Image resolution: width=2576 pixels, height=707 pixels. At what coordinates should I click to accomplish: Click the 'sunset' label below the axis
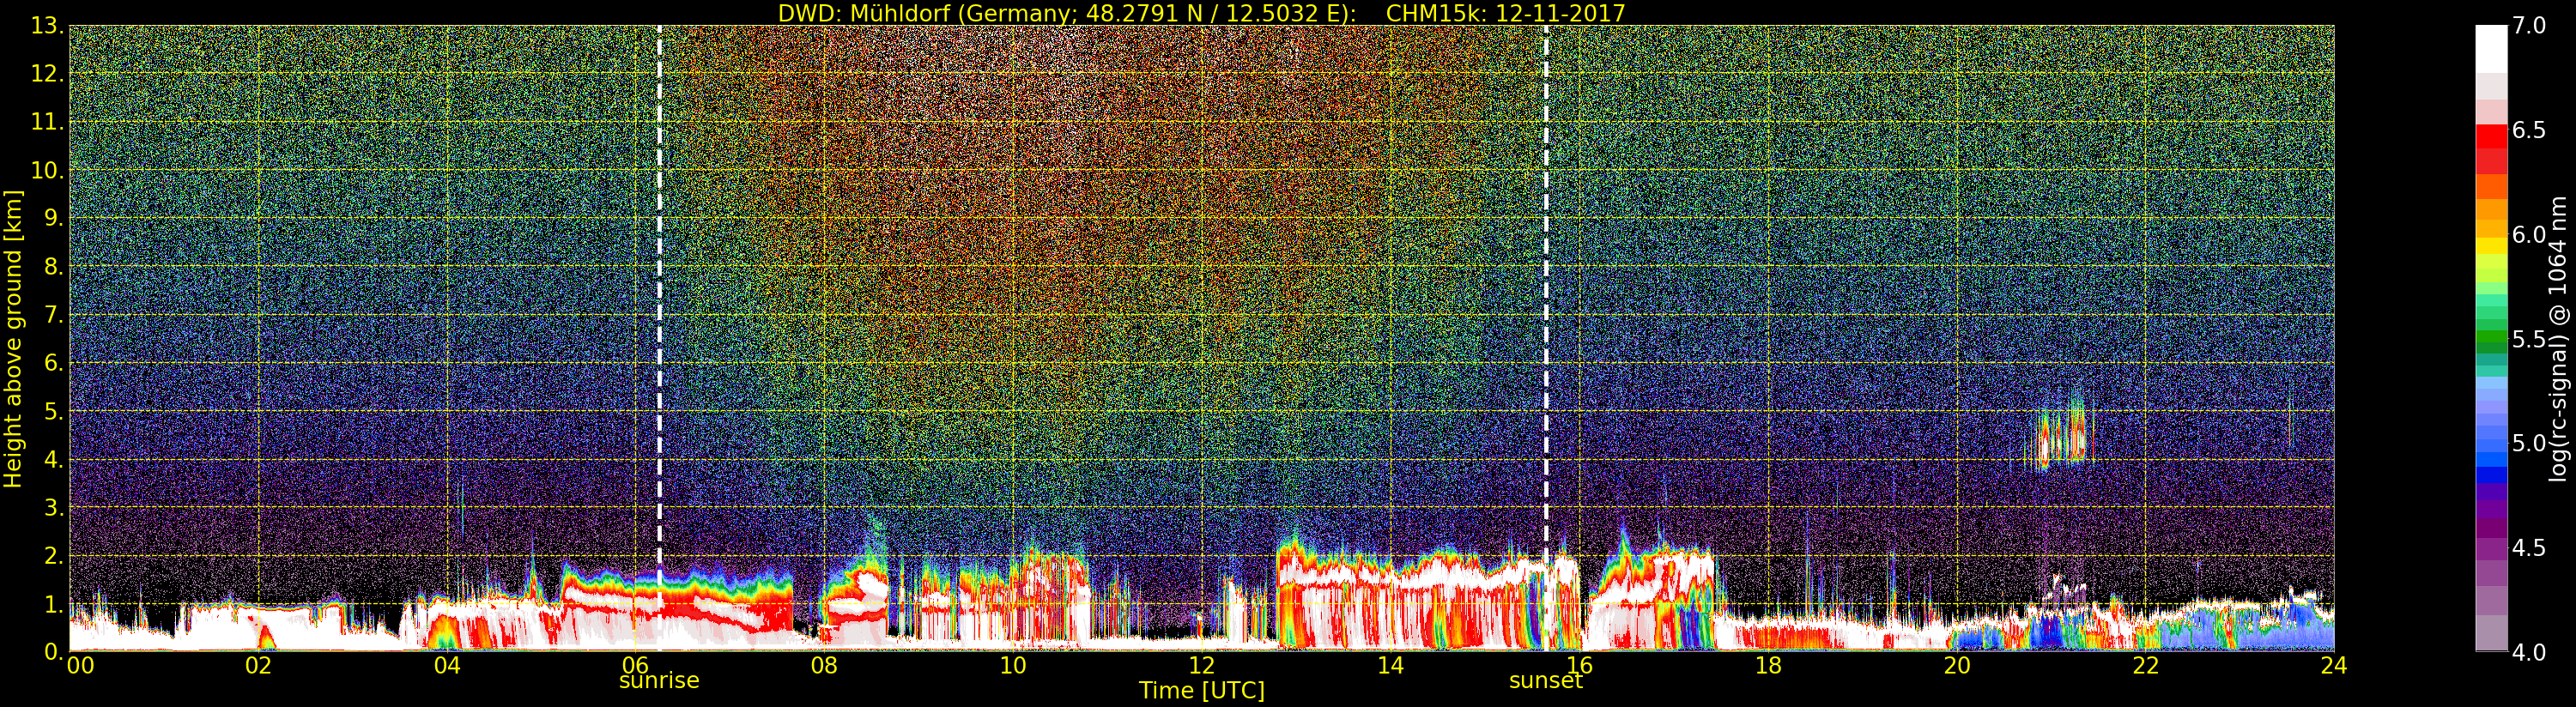(x=1546, y=681)
